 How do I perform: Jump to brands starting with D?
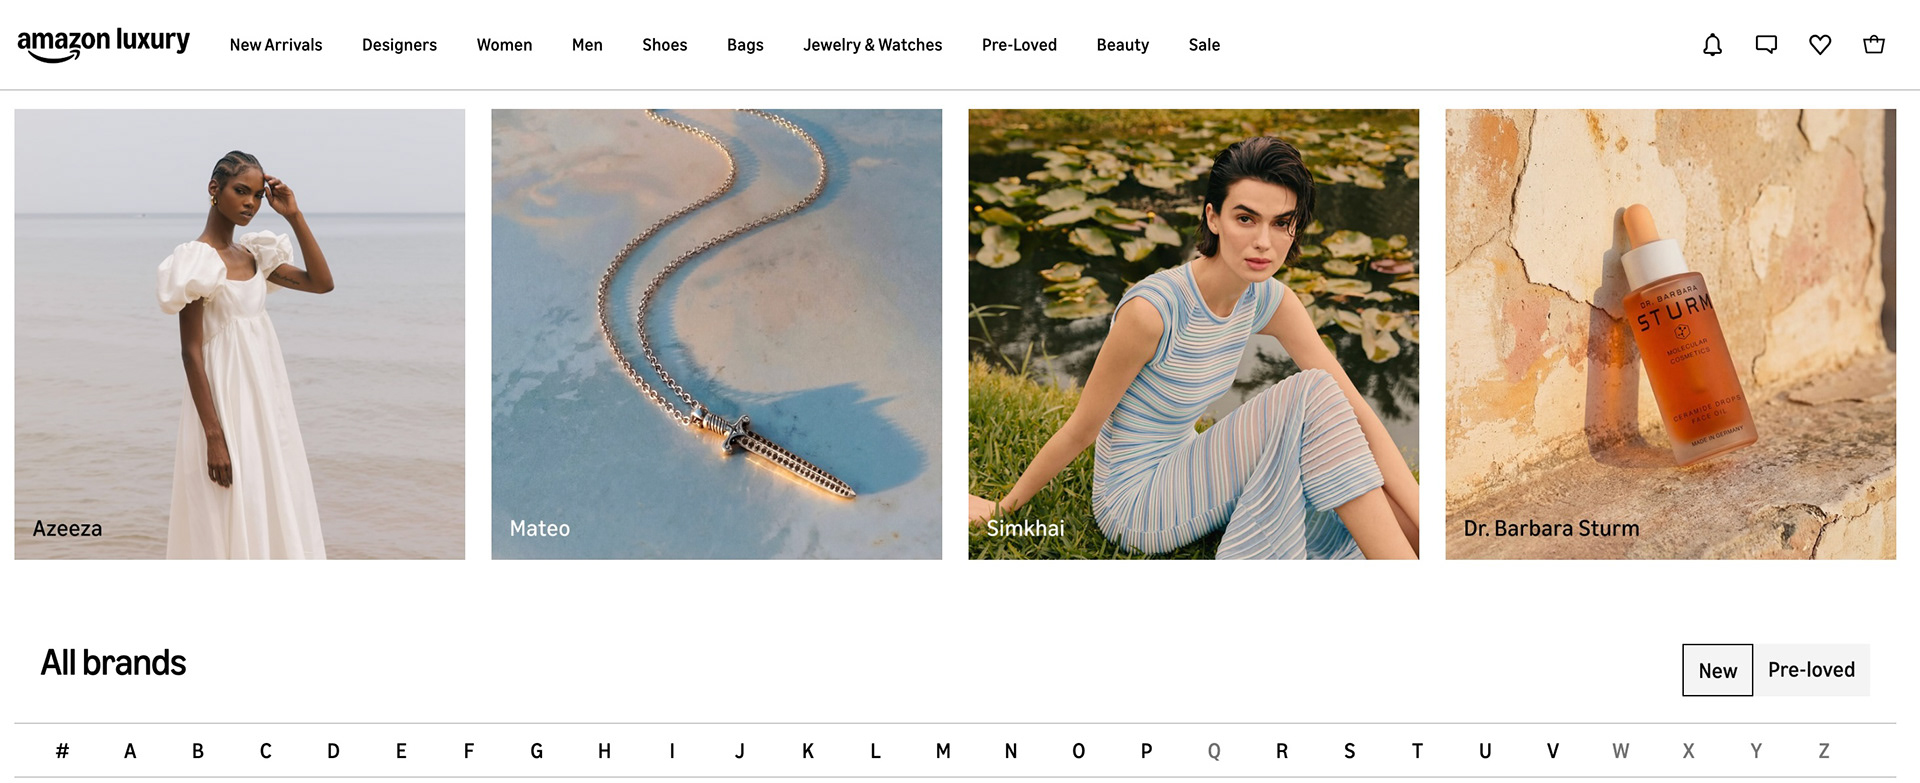[x=333, y=751]
